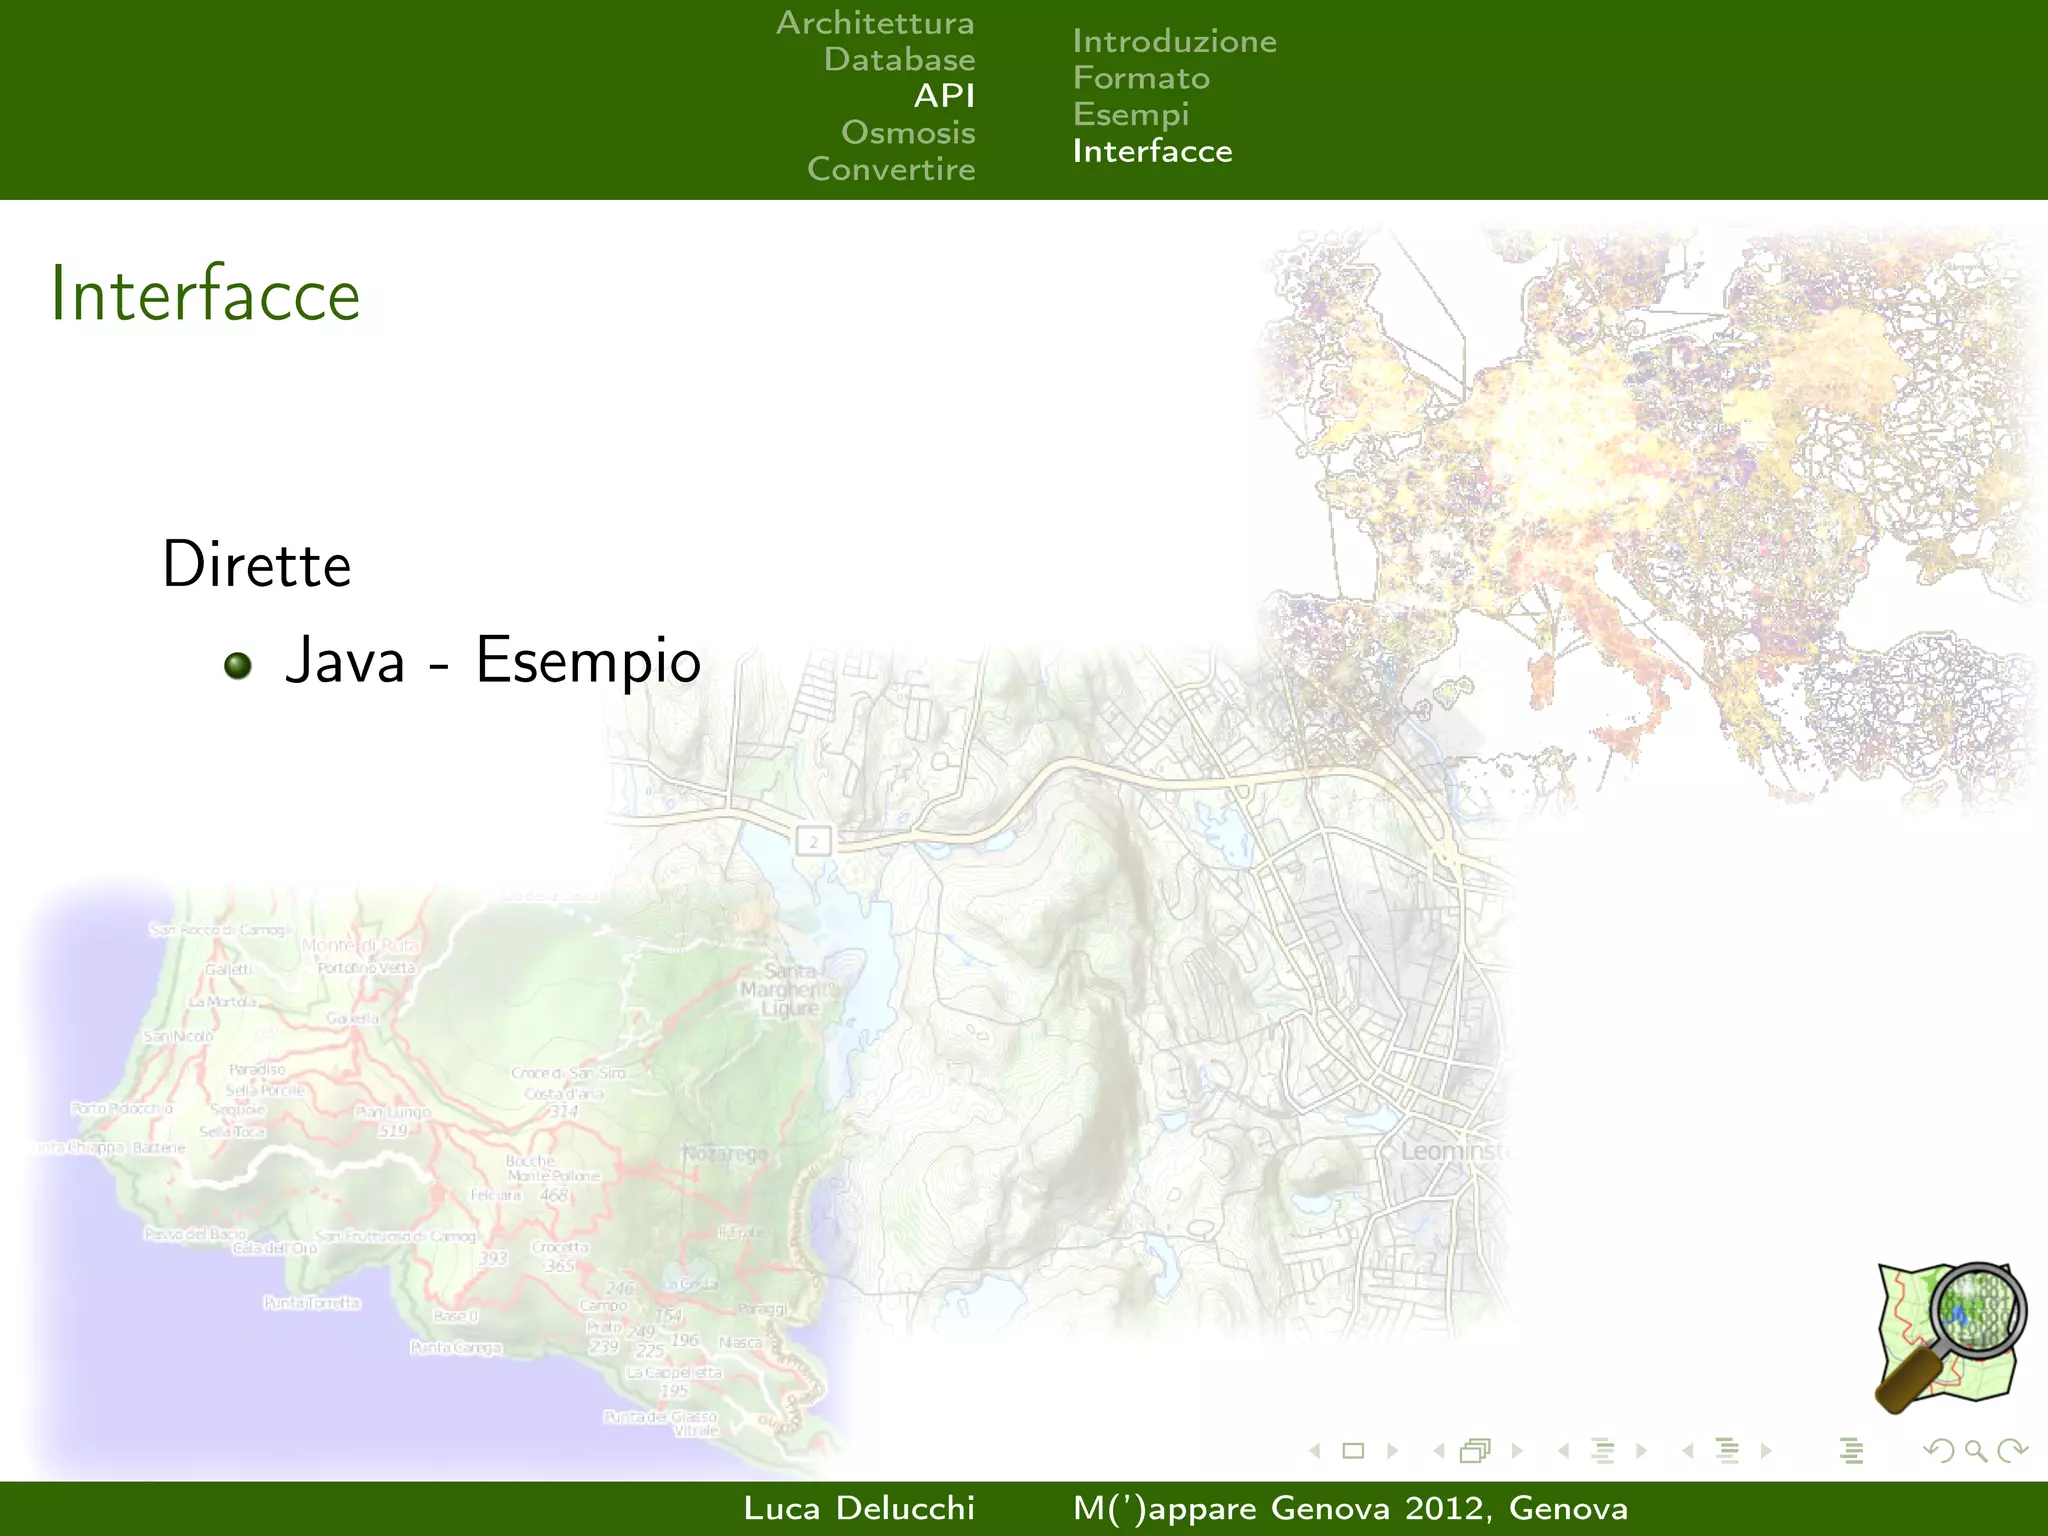Screen dimensions: 2048x1536
Task: Click the author name Luca Delucchi
Action: [859, 1508]
